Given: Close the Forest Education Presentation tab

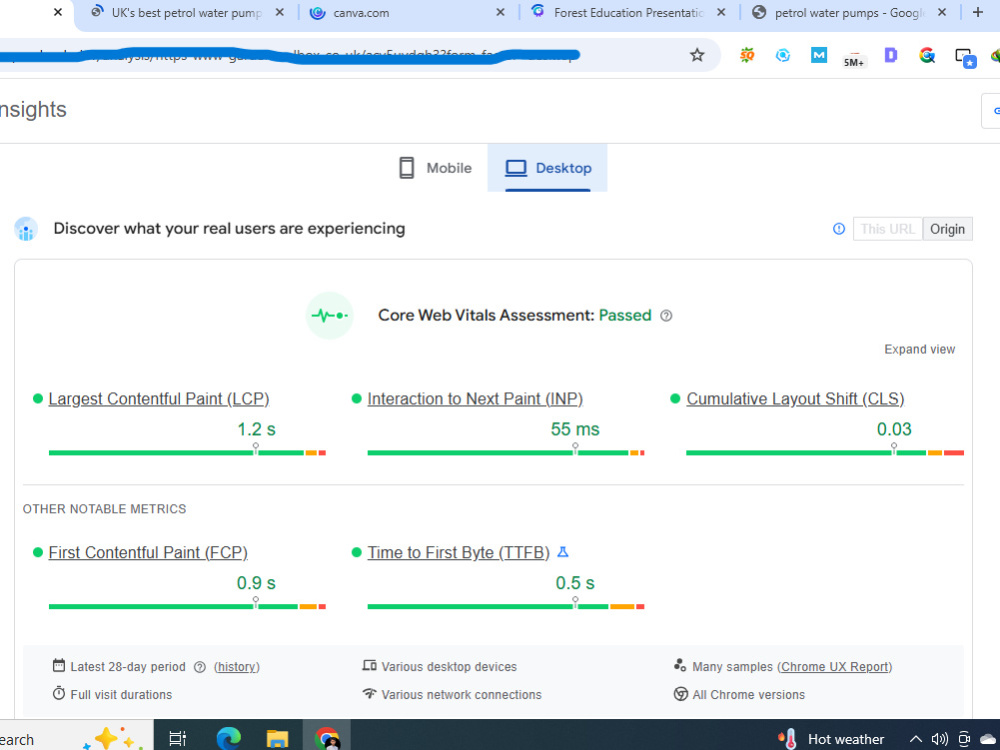Looking at the screenshot, I should click(x=721, y=12).
